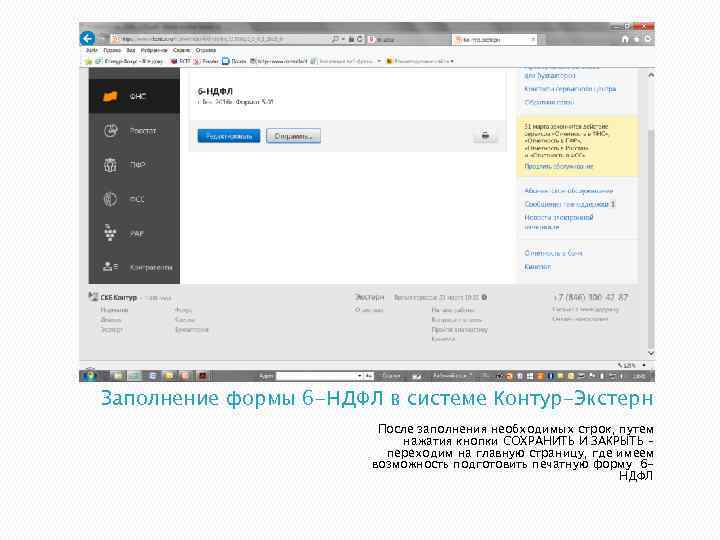Open the ПФР section icon
The height and width of the screenshot is (540, 720).
[x=110, y=164]
